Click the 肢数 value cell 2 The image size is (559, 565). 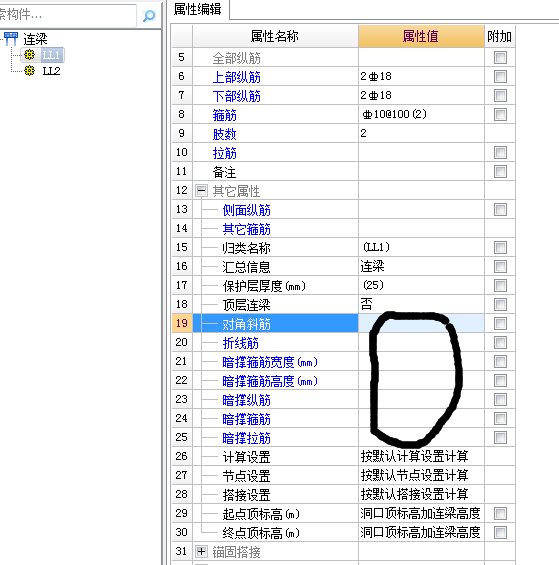[421, 133]
